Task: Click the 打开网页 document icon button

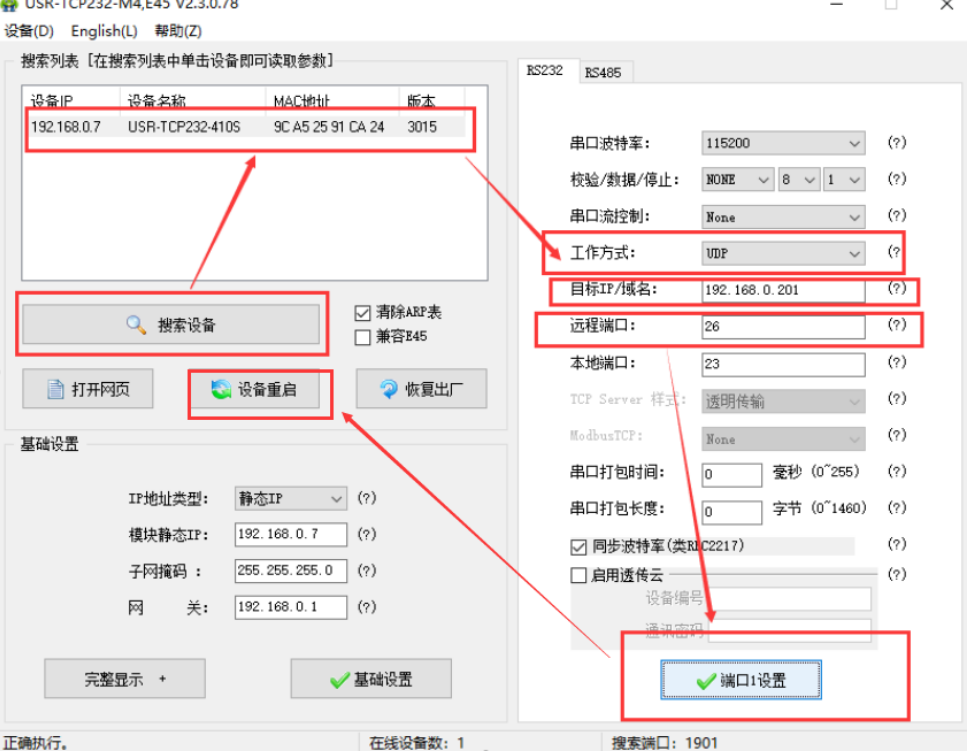Action: coord(89,390)
